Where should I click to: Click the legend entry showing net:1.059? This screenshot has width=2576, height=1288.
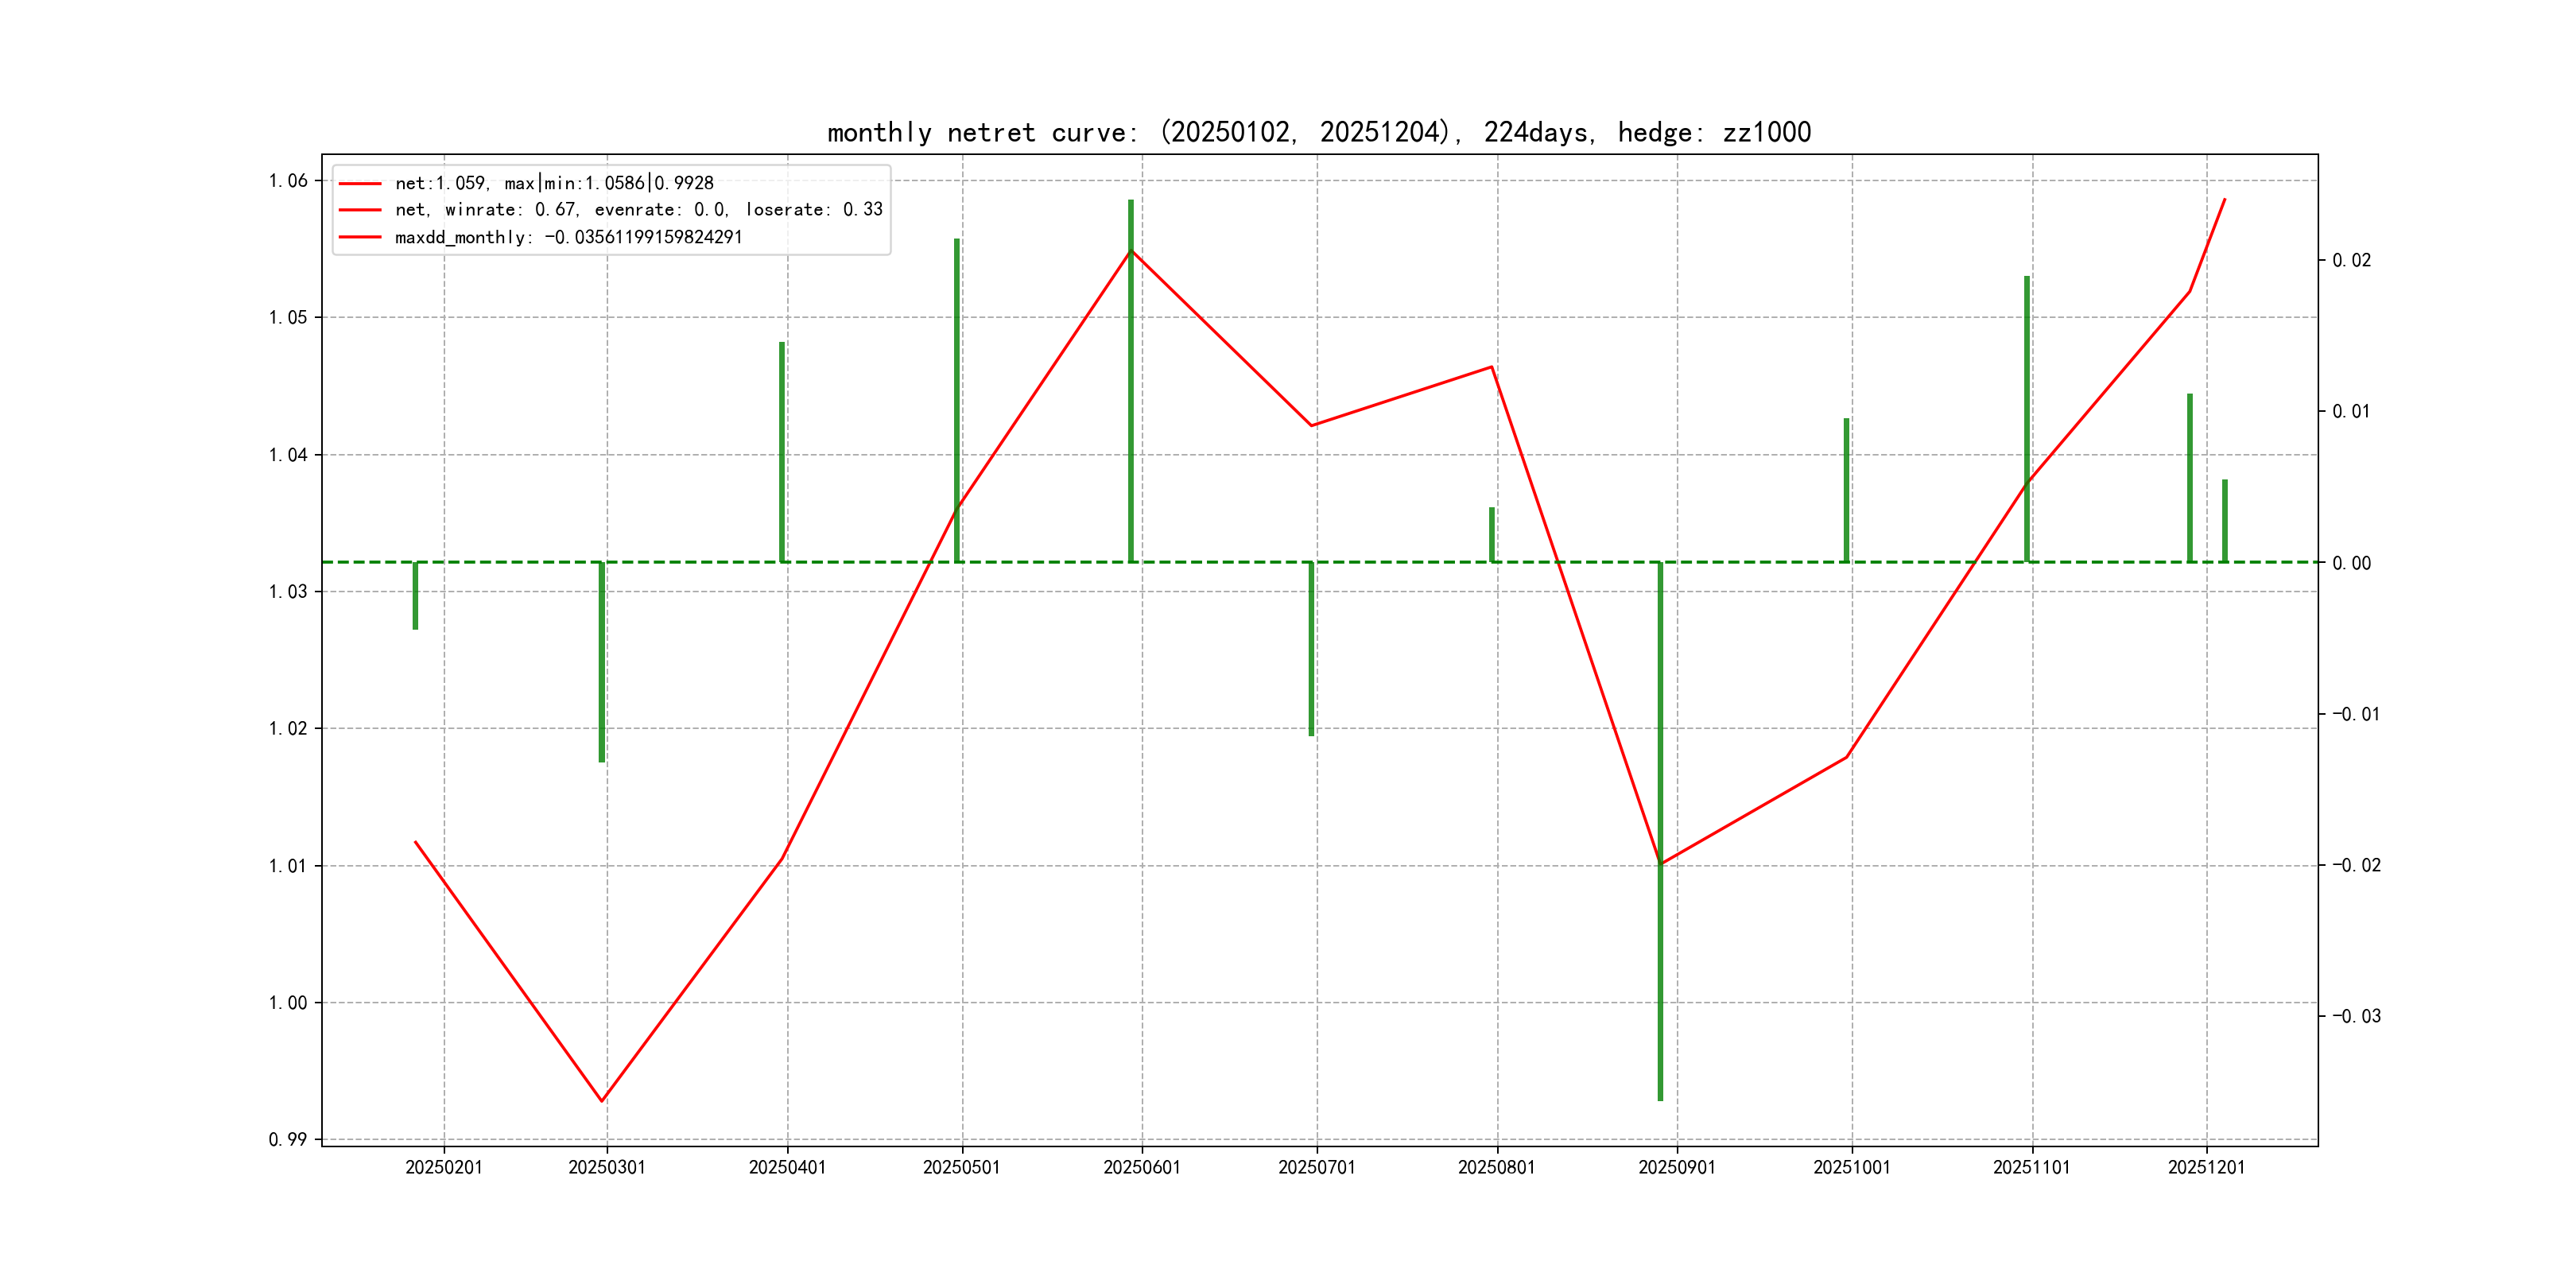point(554,183)
